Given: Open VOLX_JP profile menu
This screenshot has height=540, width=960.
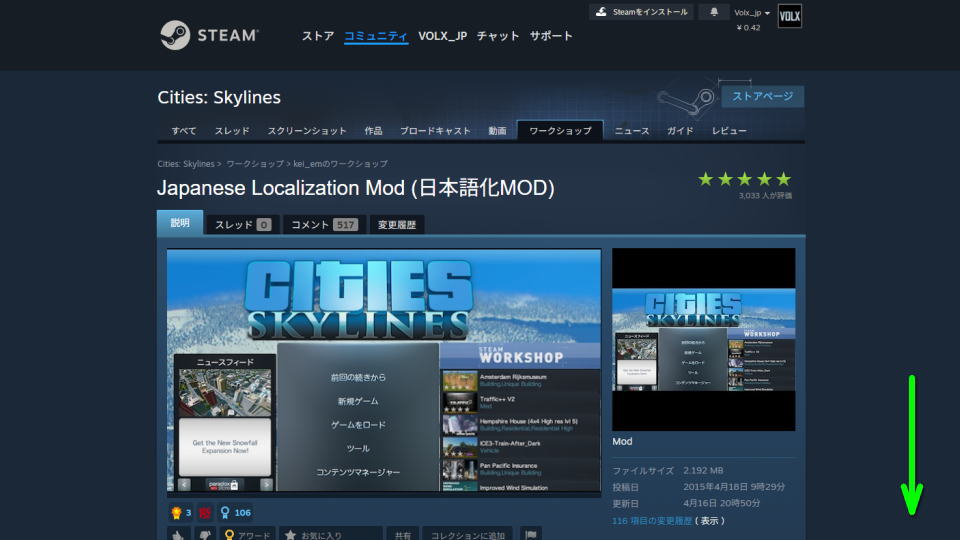Looking at the screenshot, I should (x=443, y=36).
